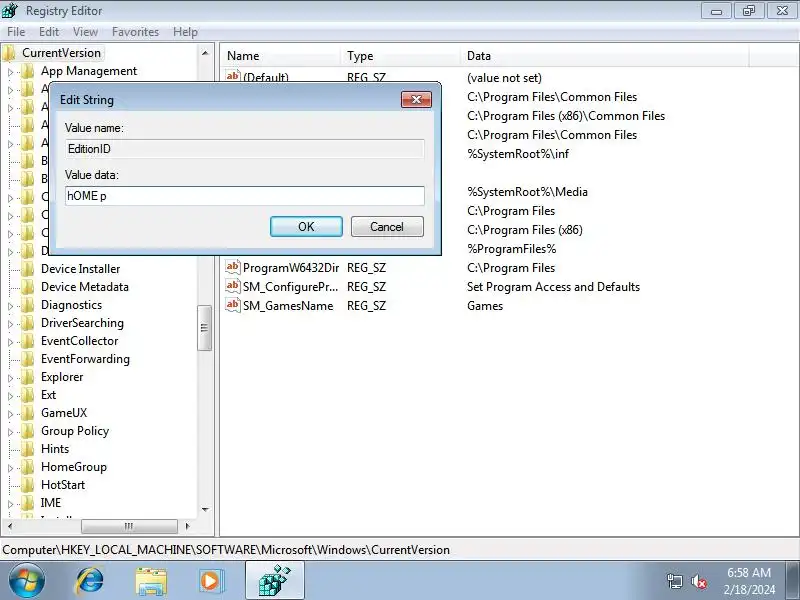The height and width of the screenshot is (600, 800).
Task: Expand the DriverSearching key
Action: pos(10,324)
